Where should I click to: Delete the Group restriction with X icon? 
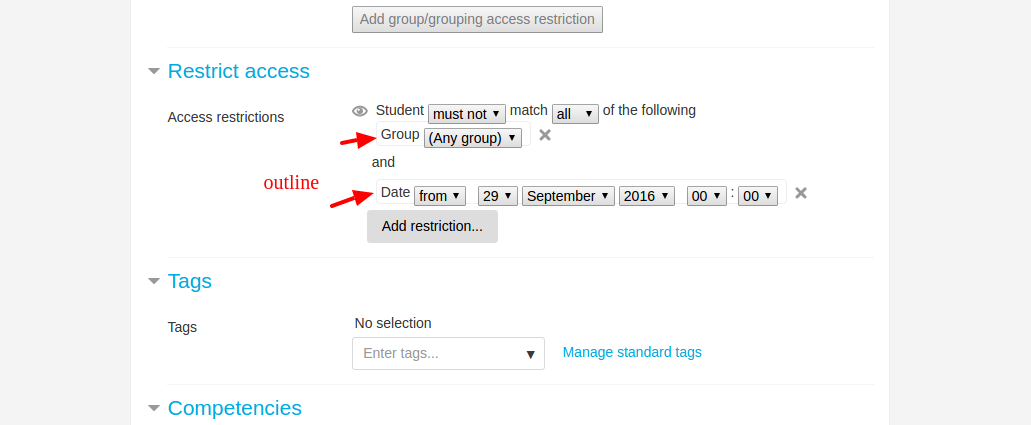tap(544, 135)
